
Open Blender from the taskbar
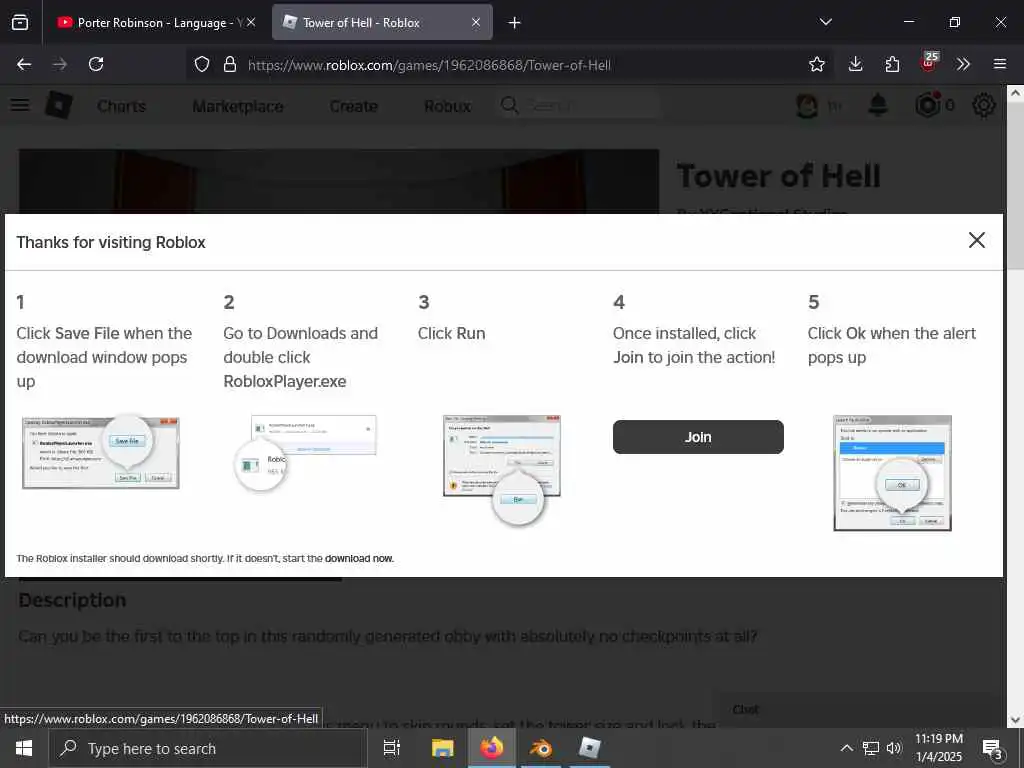pos(541,748)
